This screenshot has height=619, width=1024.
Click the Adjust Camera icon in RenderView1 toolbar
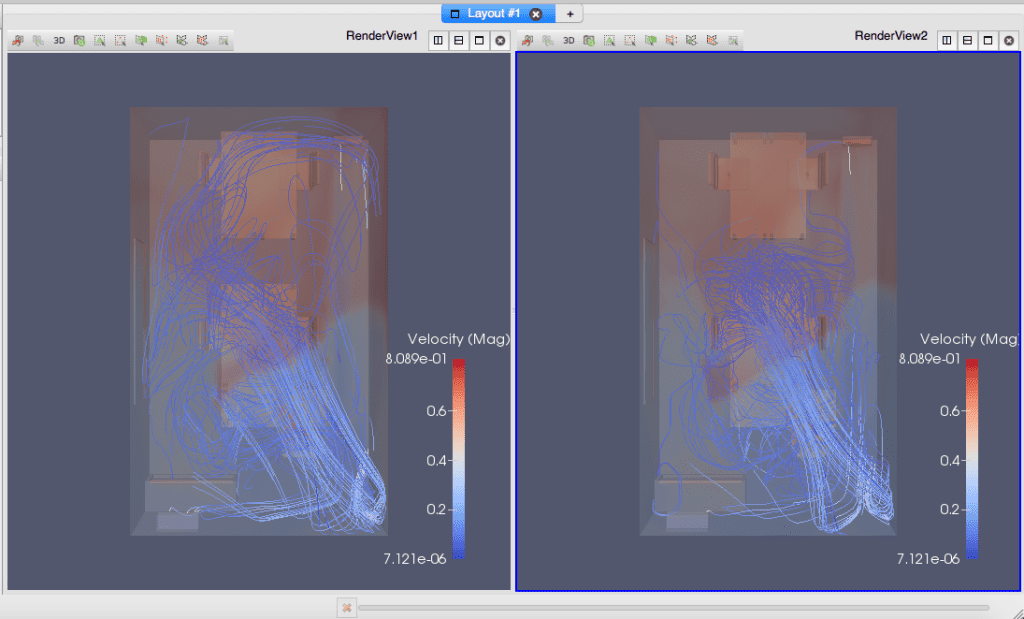16,40
